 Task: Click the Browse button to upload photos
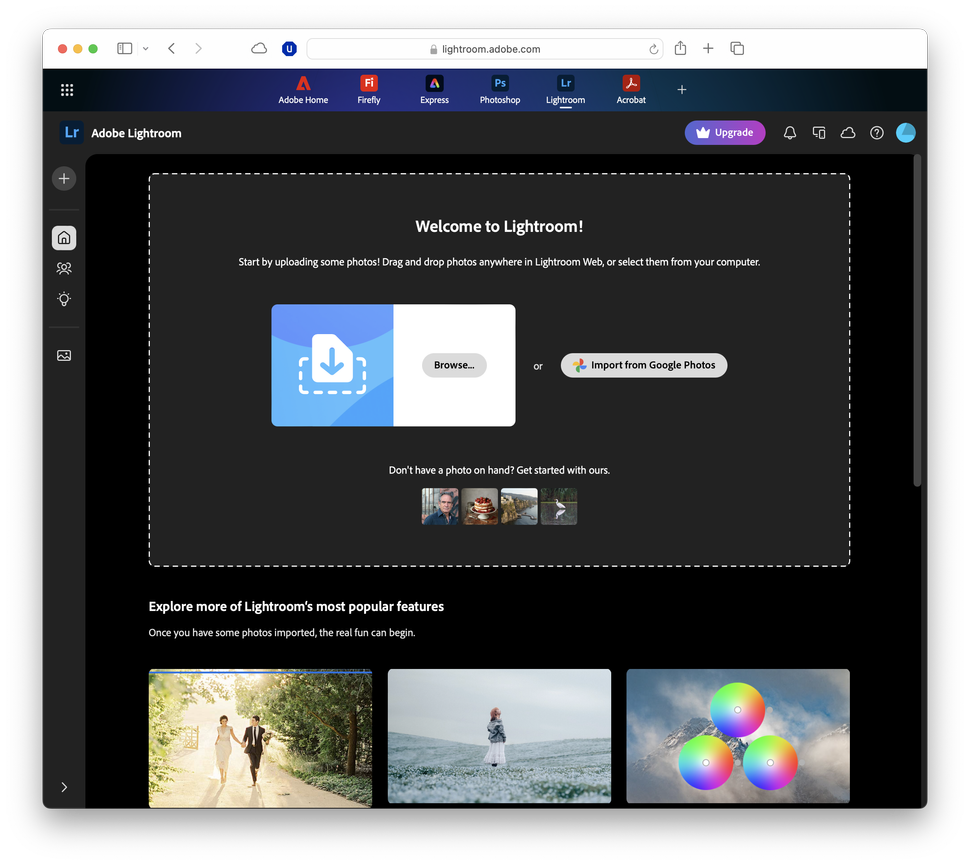pos(454,365)
